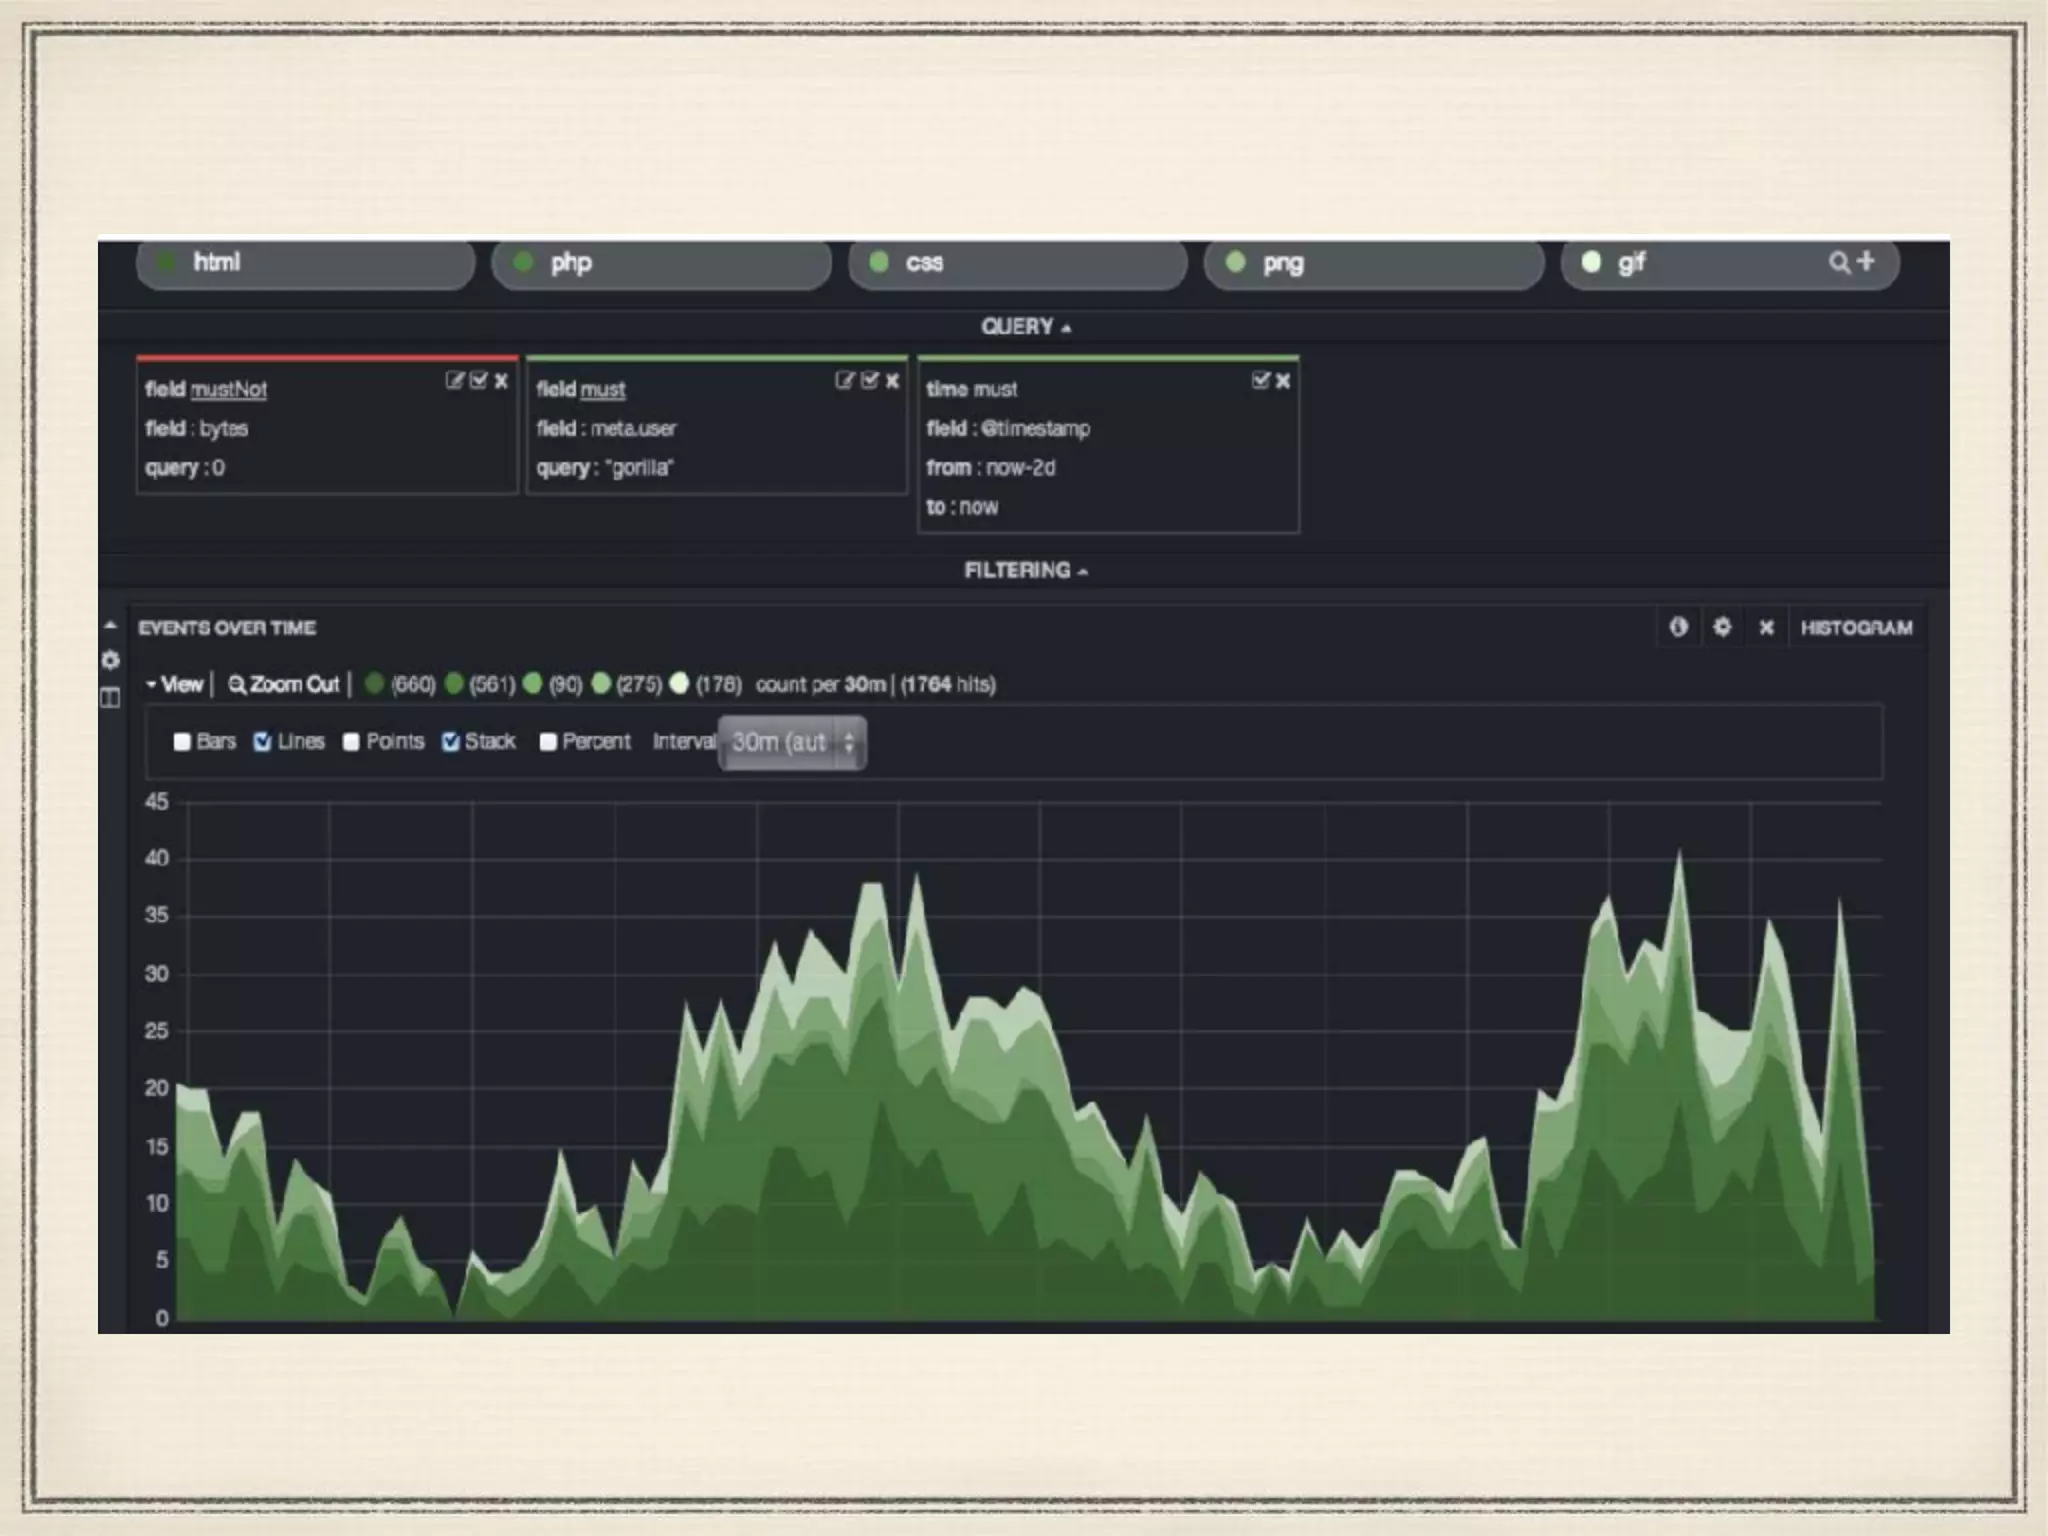2048x1536 pixels.
Task: Remove the meta.user gorilla filter
Action: pos(892,380)
